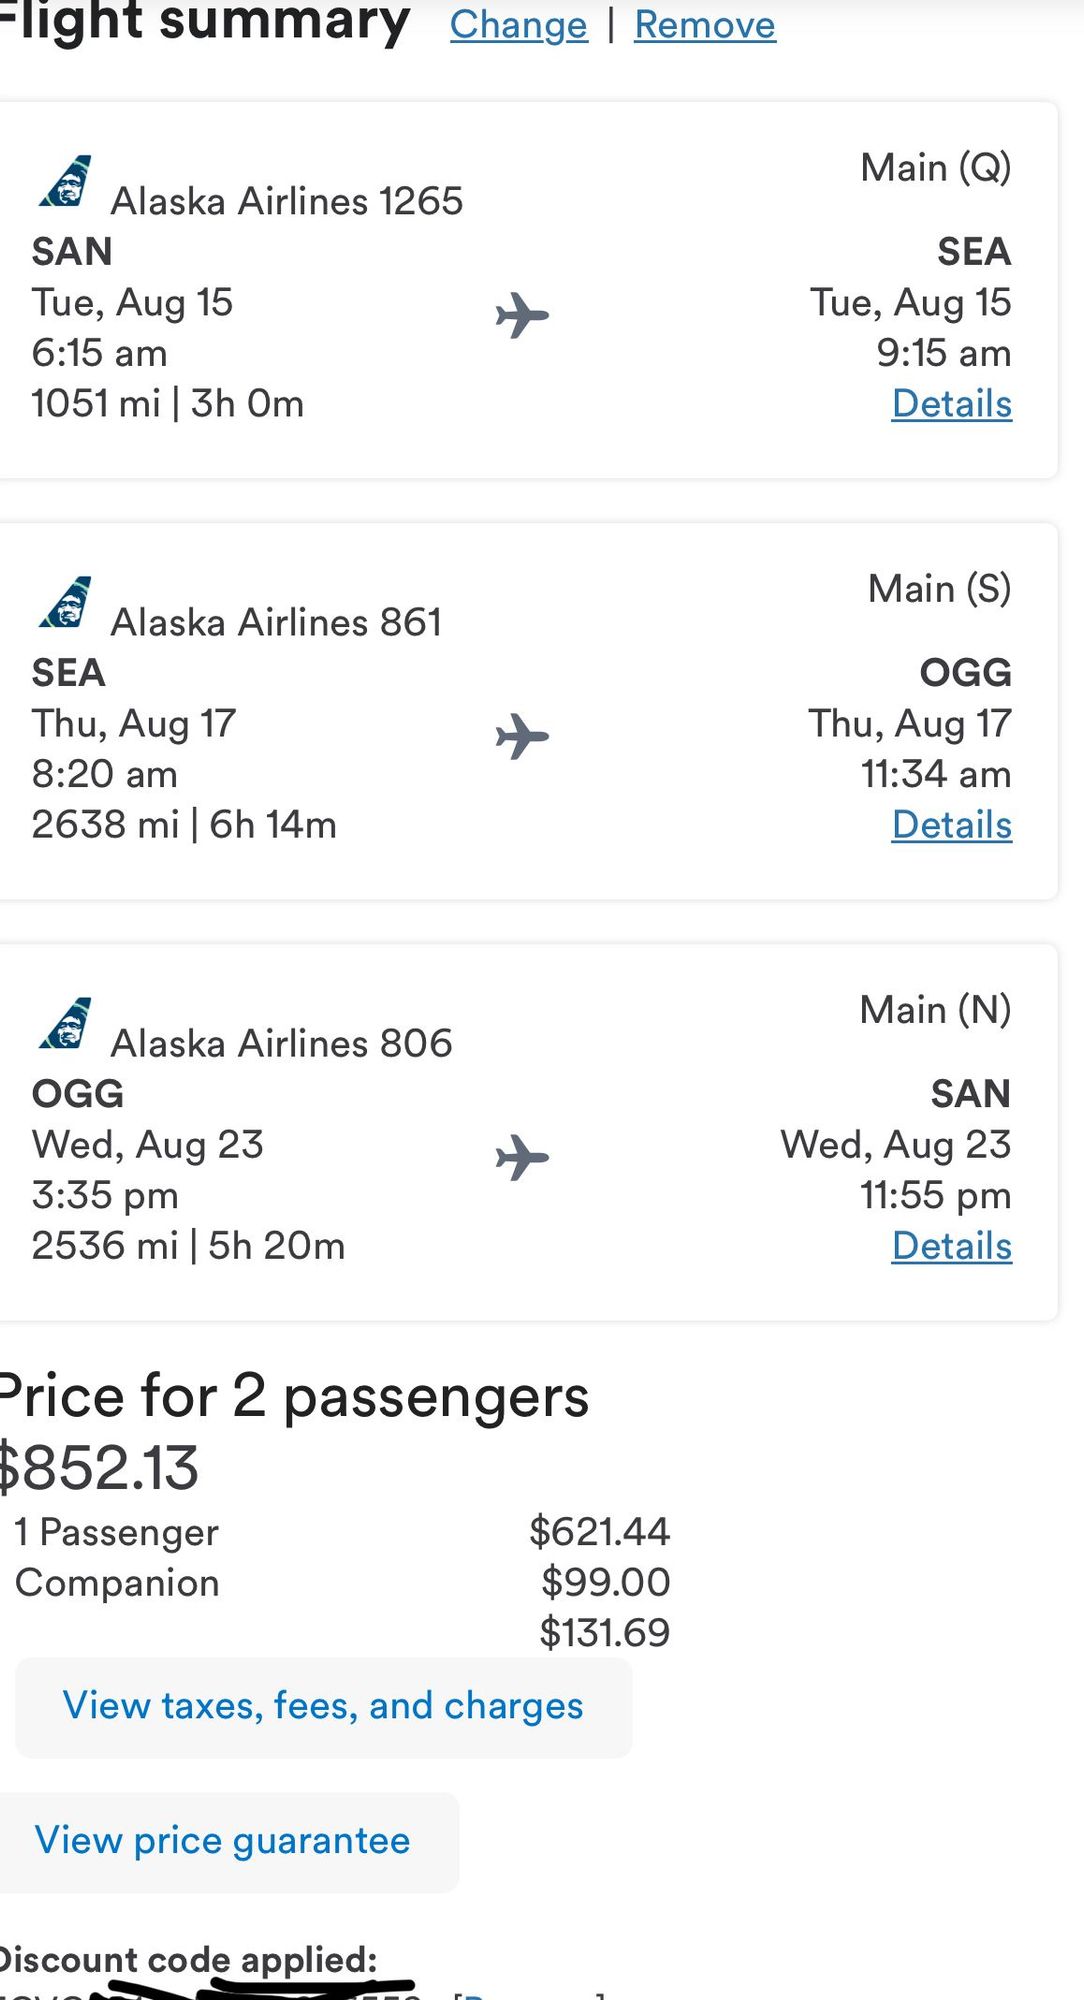This screenshot has width=1084, height=2000.
Task: Click the Alaska Airlines 1265 tail logo
Action: [66, 181]
